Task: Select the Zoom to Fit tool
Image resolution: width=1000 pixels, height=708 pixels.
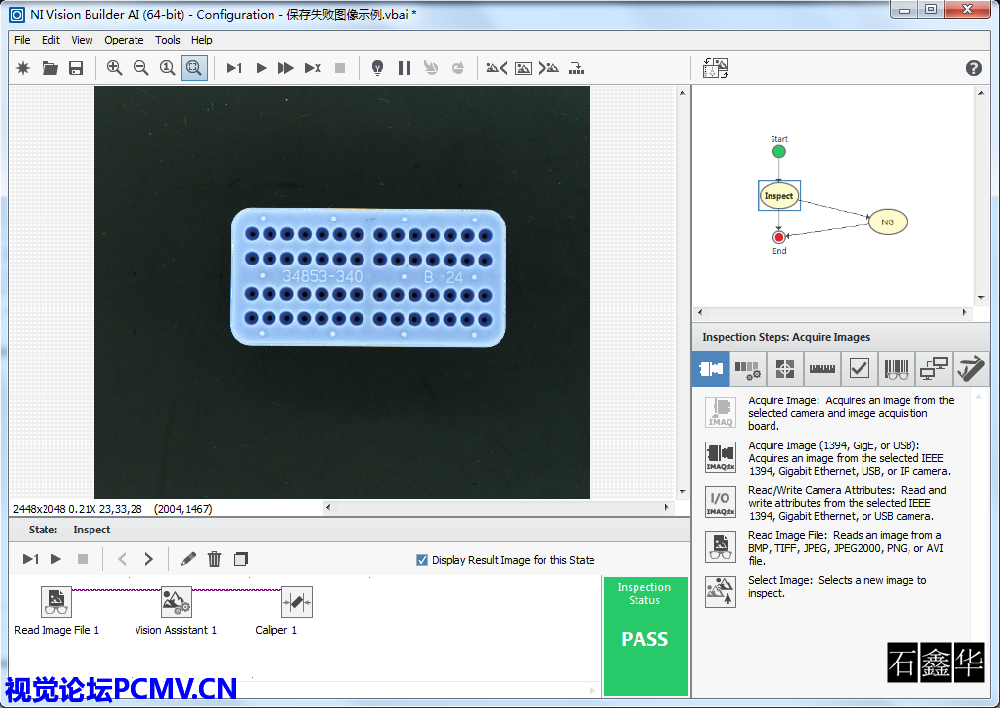Action: [x=194, y=68]
